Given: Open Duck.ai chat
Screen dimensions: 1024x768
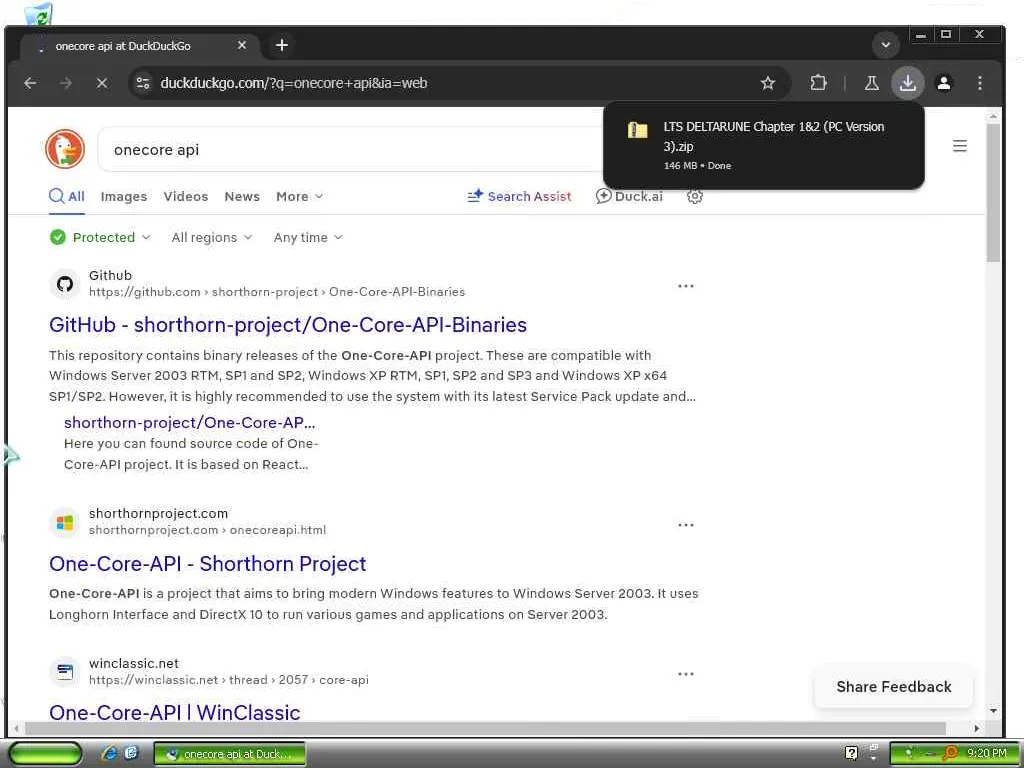Looking at the screenshot, I should (629, 197).
